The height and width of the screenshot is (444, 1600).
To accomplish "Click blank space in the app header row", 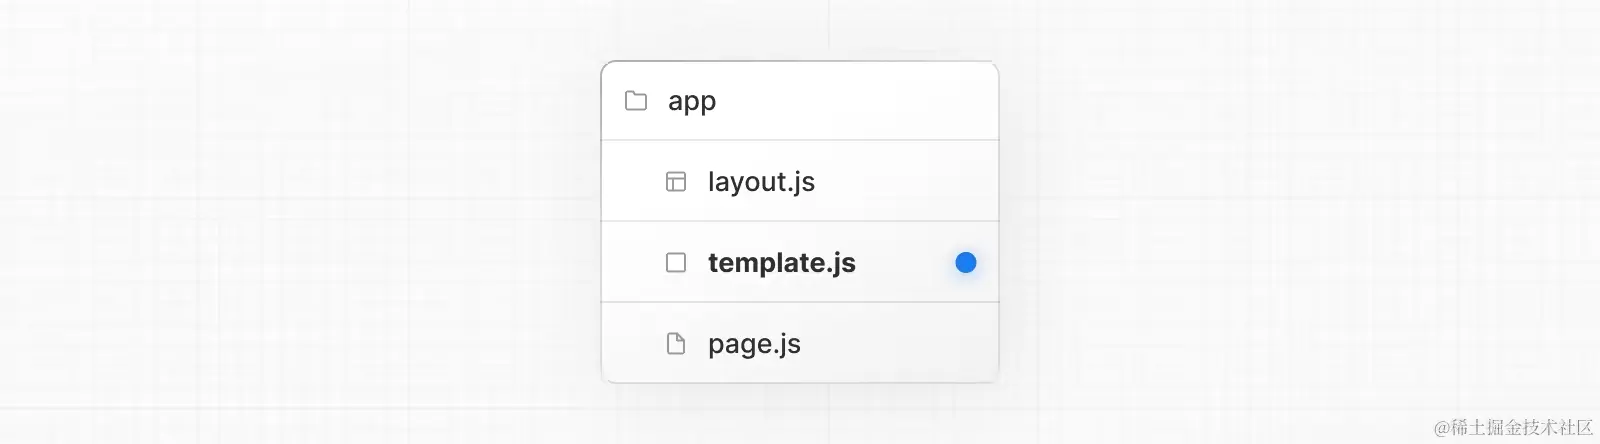I will (x=850, y=101).
